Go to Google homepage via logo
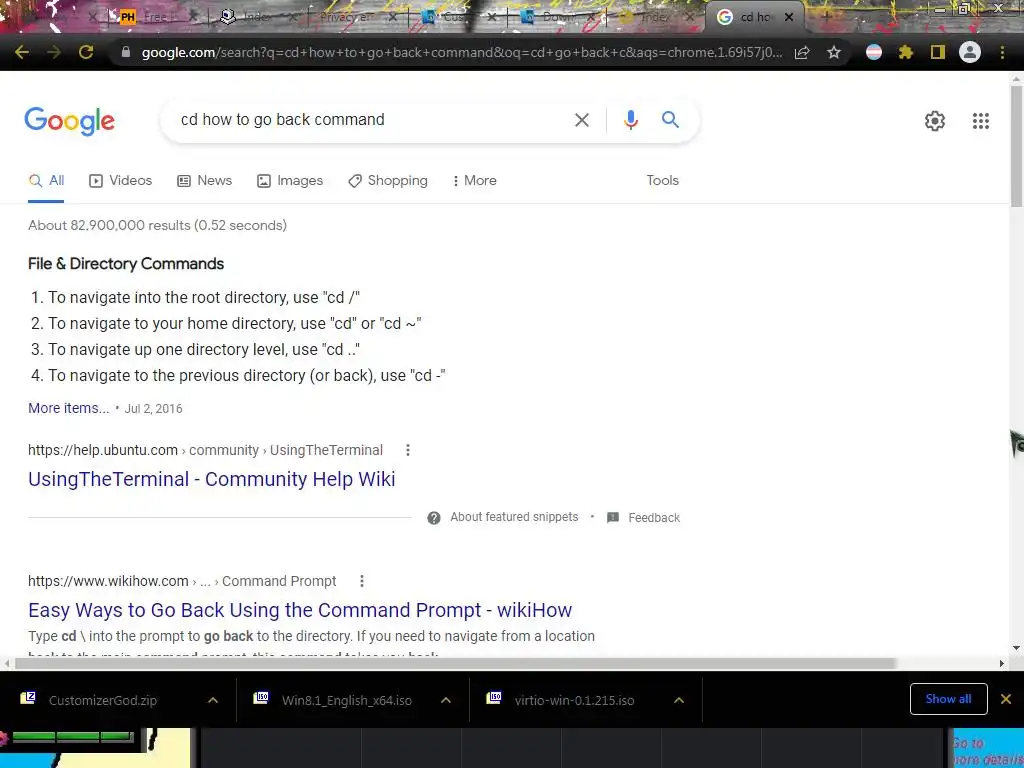 coord(69,121)
